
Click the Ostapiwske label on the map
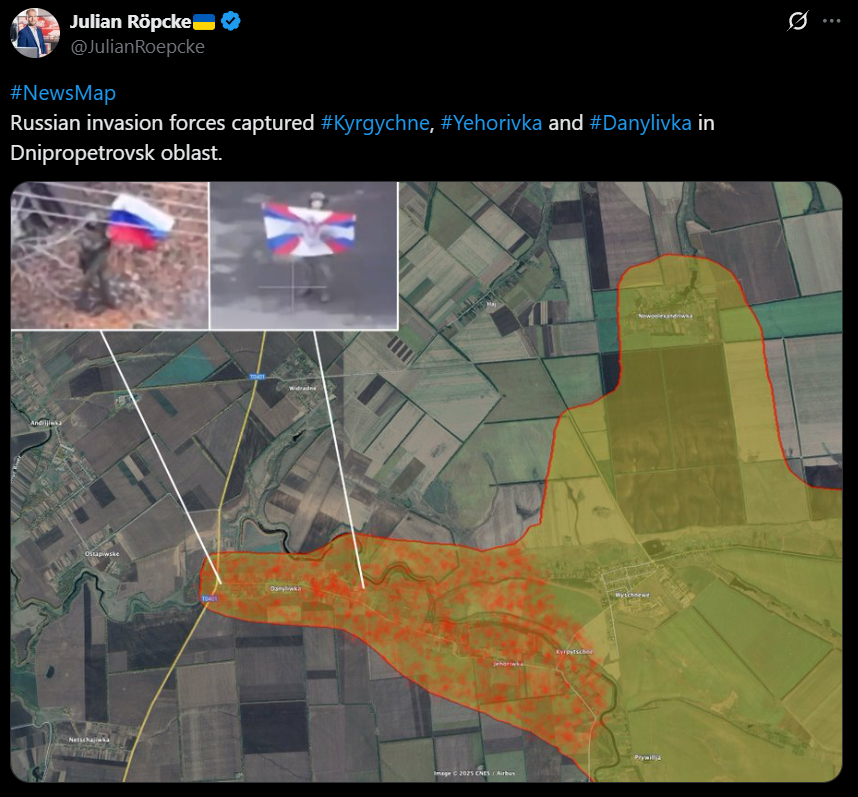click(102, 554)
